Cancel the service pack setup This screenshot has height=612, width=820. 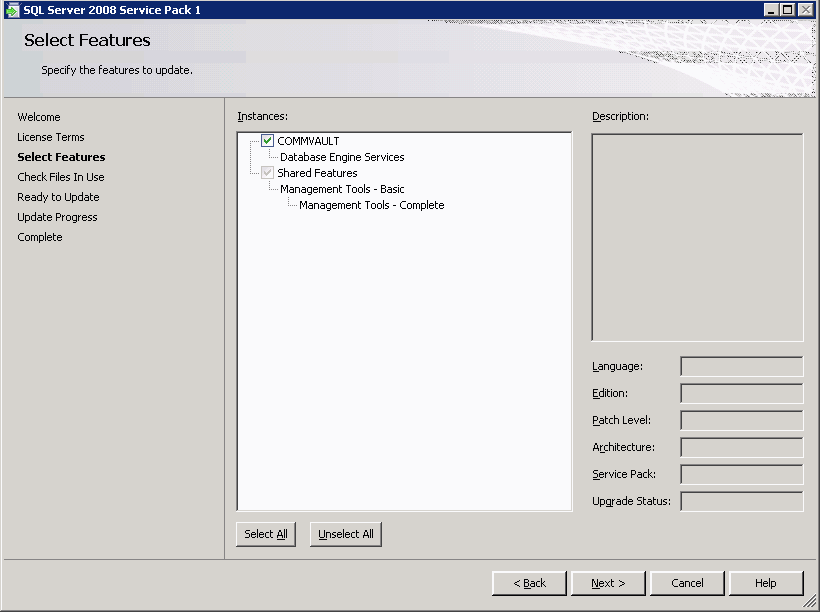tap(687, 583)
